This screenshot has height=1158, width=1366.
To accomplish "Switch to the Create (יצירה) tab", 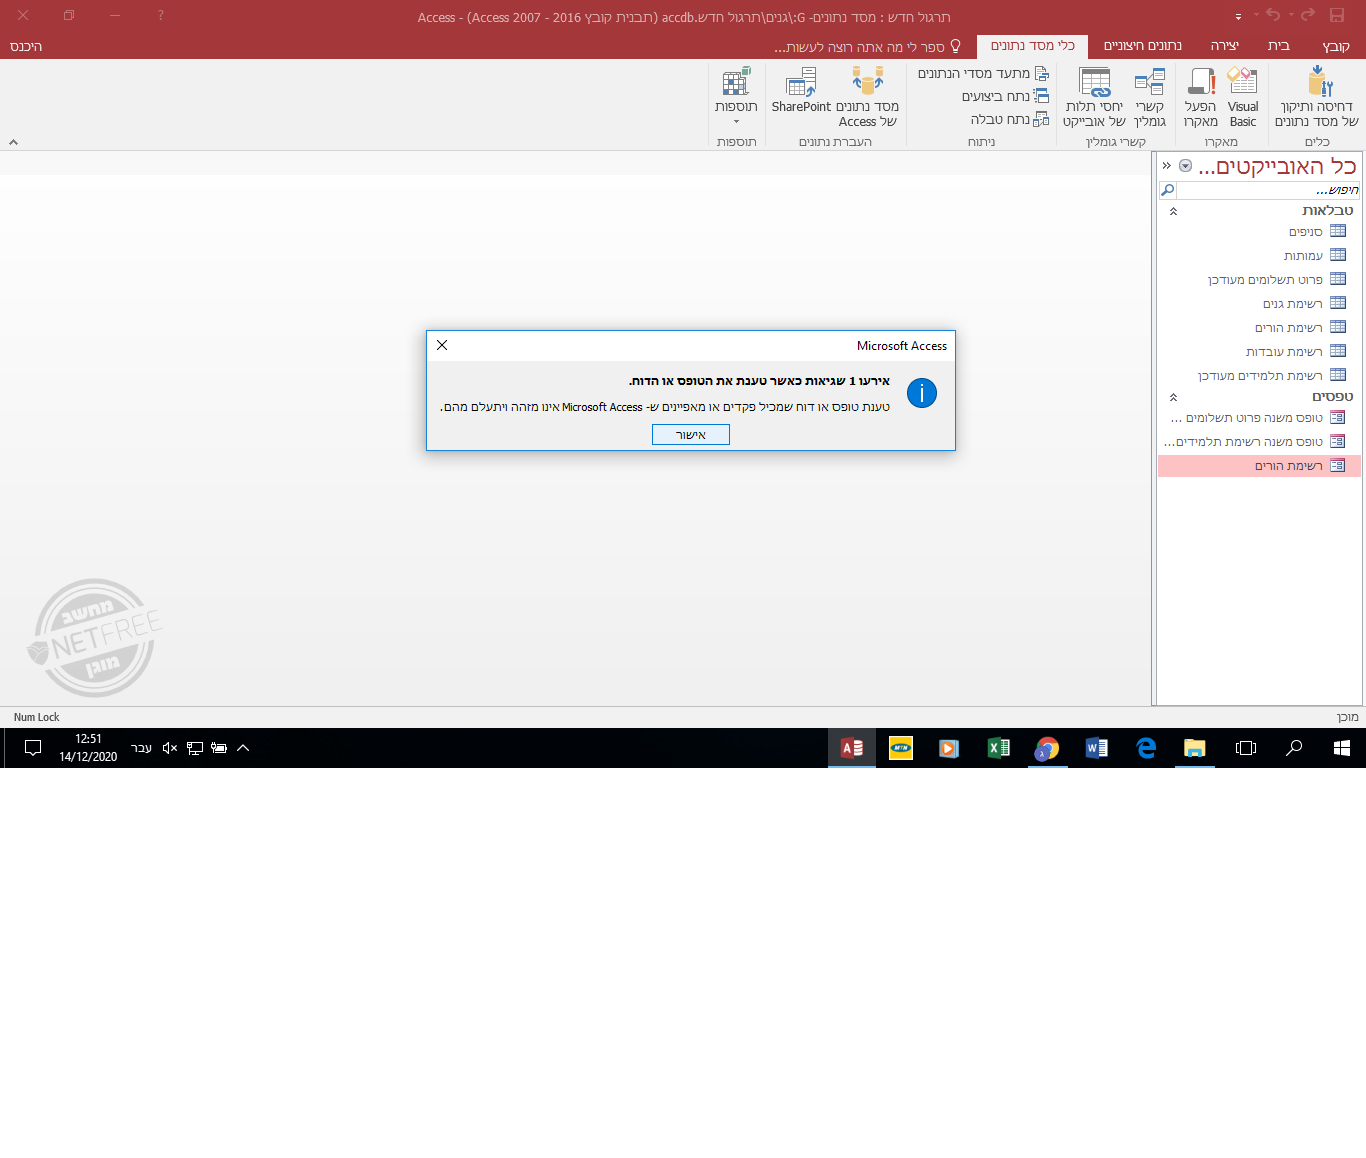I will [1224, 46].
